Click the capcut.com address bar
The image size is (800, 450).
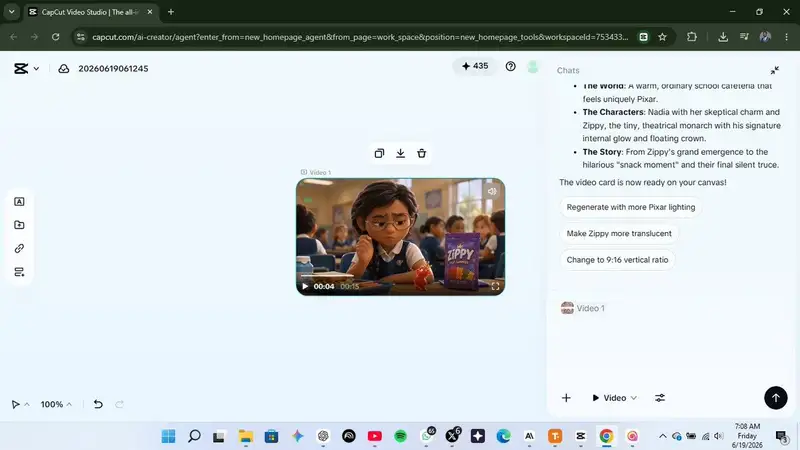[x=360, y=37]
